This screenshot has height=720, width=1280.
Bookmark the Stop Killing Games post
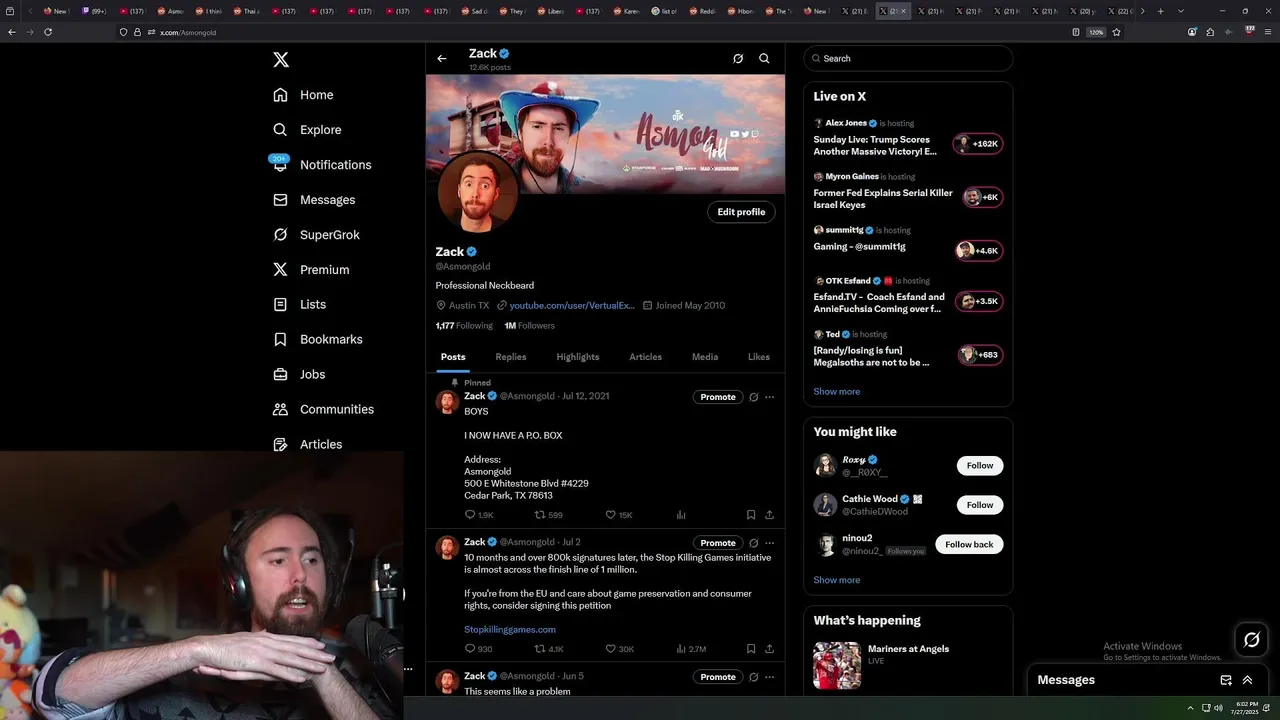point(751,649)
